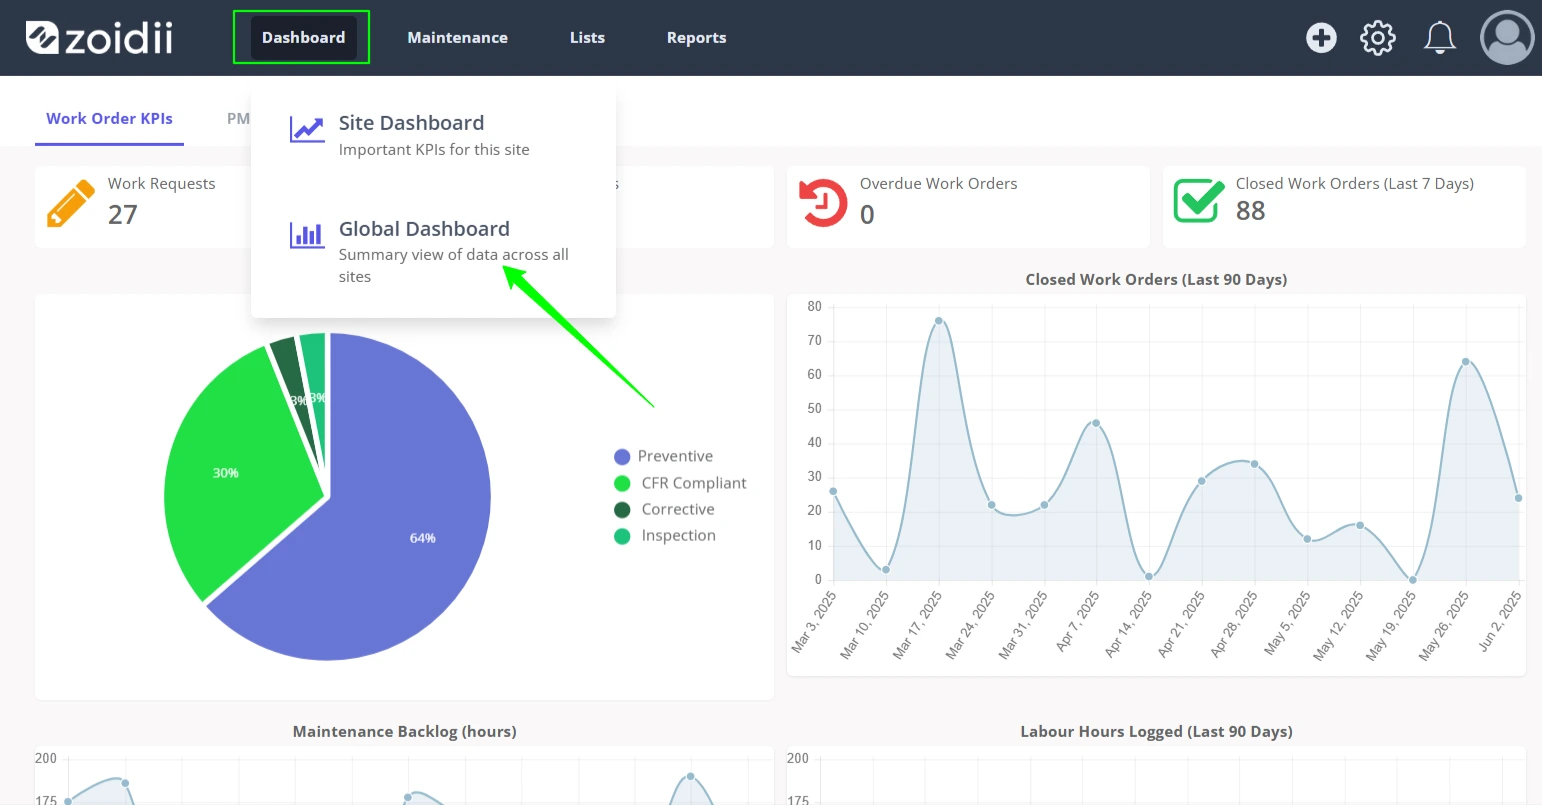Click the orange pencil Work Requests icon
The height and width of the screenshot is (805, 1542).
coord(71,203)
